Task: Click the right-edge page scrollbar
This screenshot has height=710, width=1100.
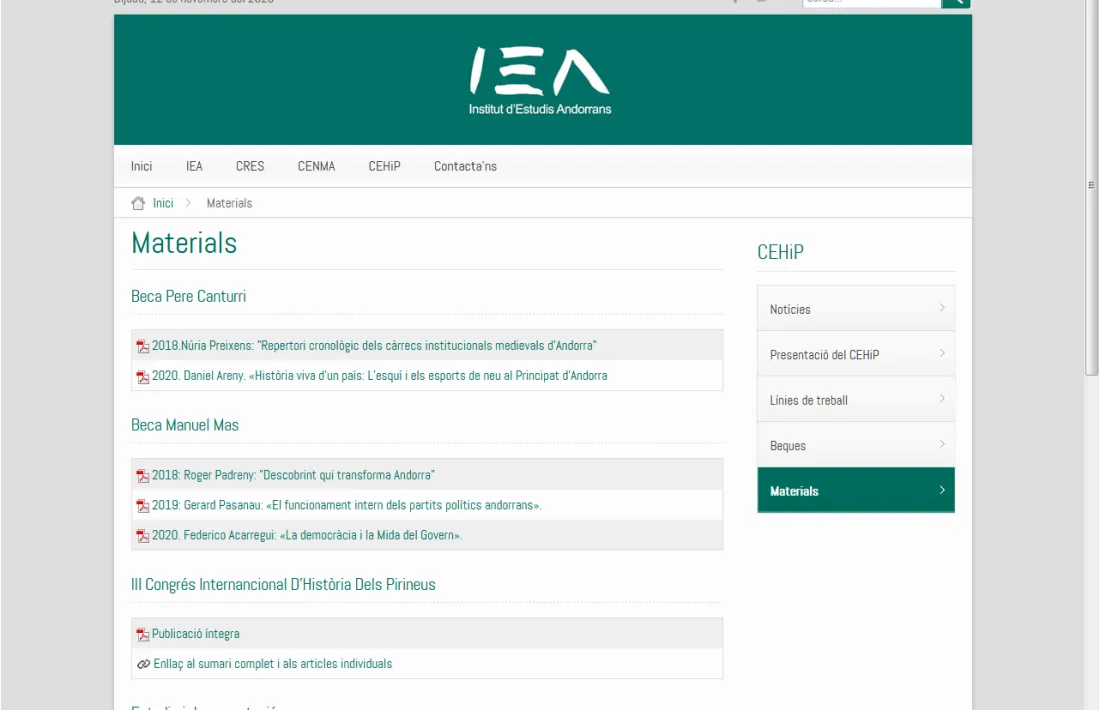Action: tap(1092, 184)
